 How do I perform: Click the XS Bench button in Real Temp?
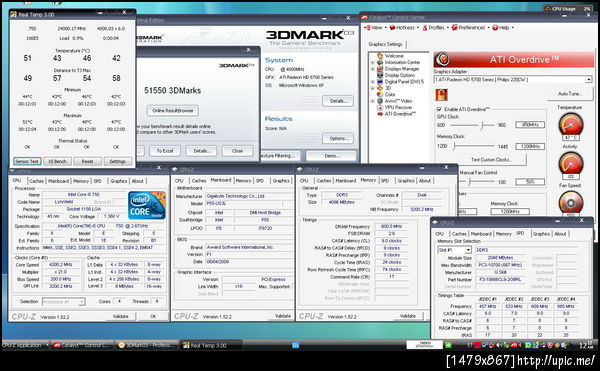(x=57, y=161)
